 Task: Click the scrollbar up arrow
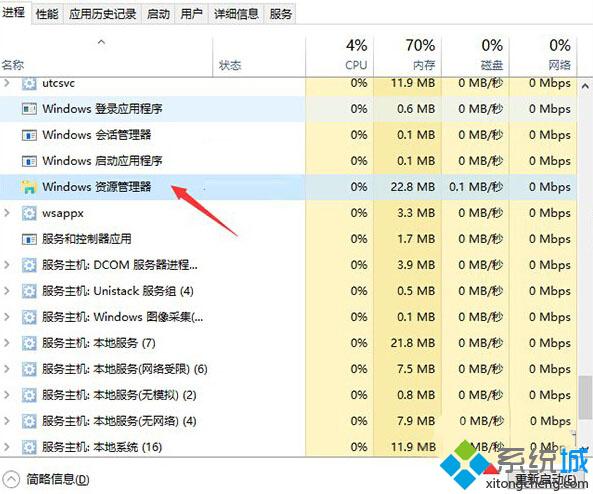click(x=585, y=86)
